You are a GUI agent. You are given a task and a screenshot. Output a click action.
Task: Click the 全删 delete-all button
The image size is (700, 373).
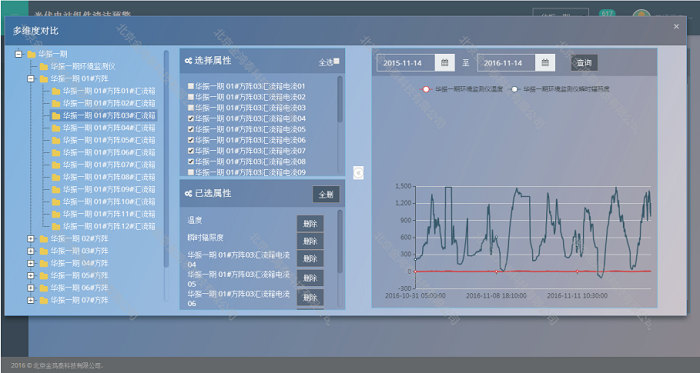pos(326,194)
